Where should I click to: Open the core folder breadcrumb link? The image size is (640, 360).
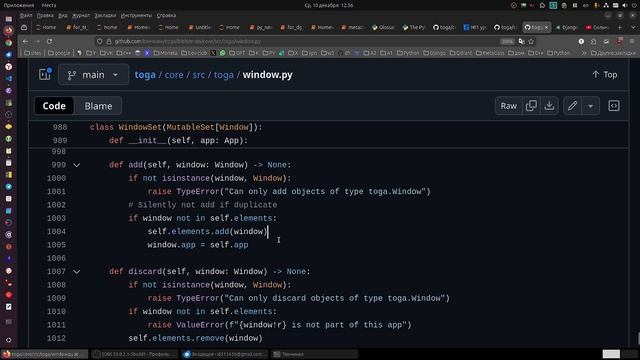click(x=174, y=75)
